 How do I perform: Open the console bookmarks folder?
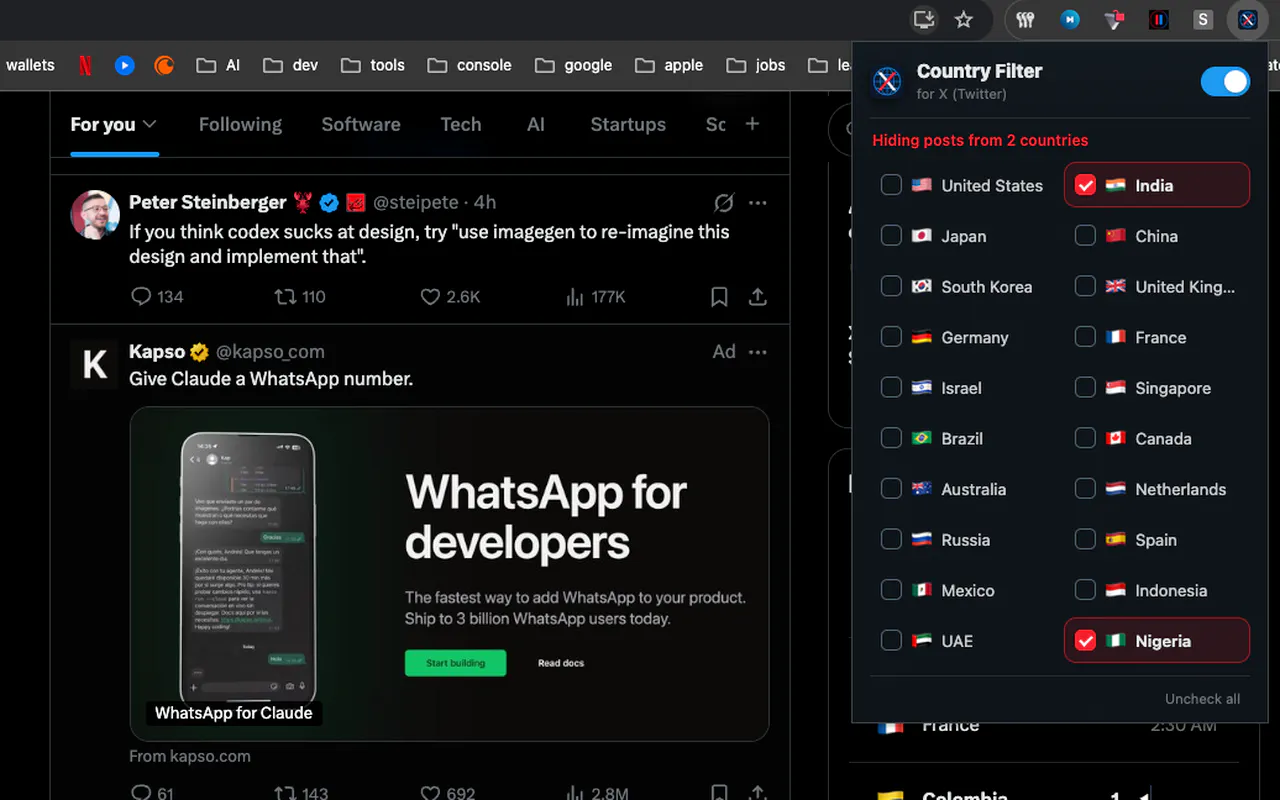[469, 65]
